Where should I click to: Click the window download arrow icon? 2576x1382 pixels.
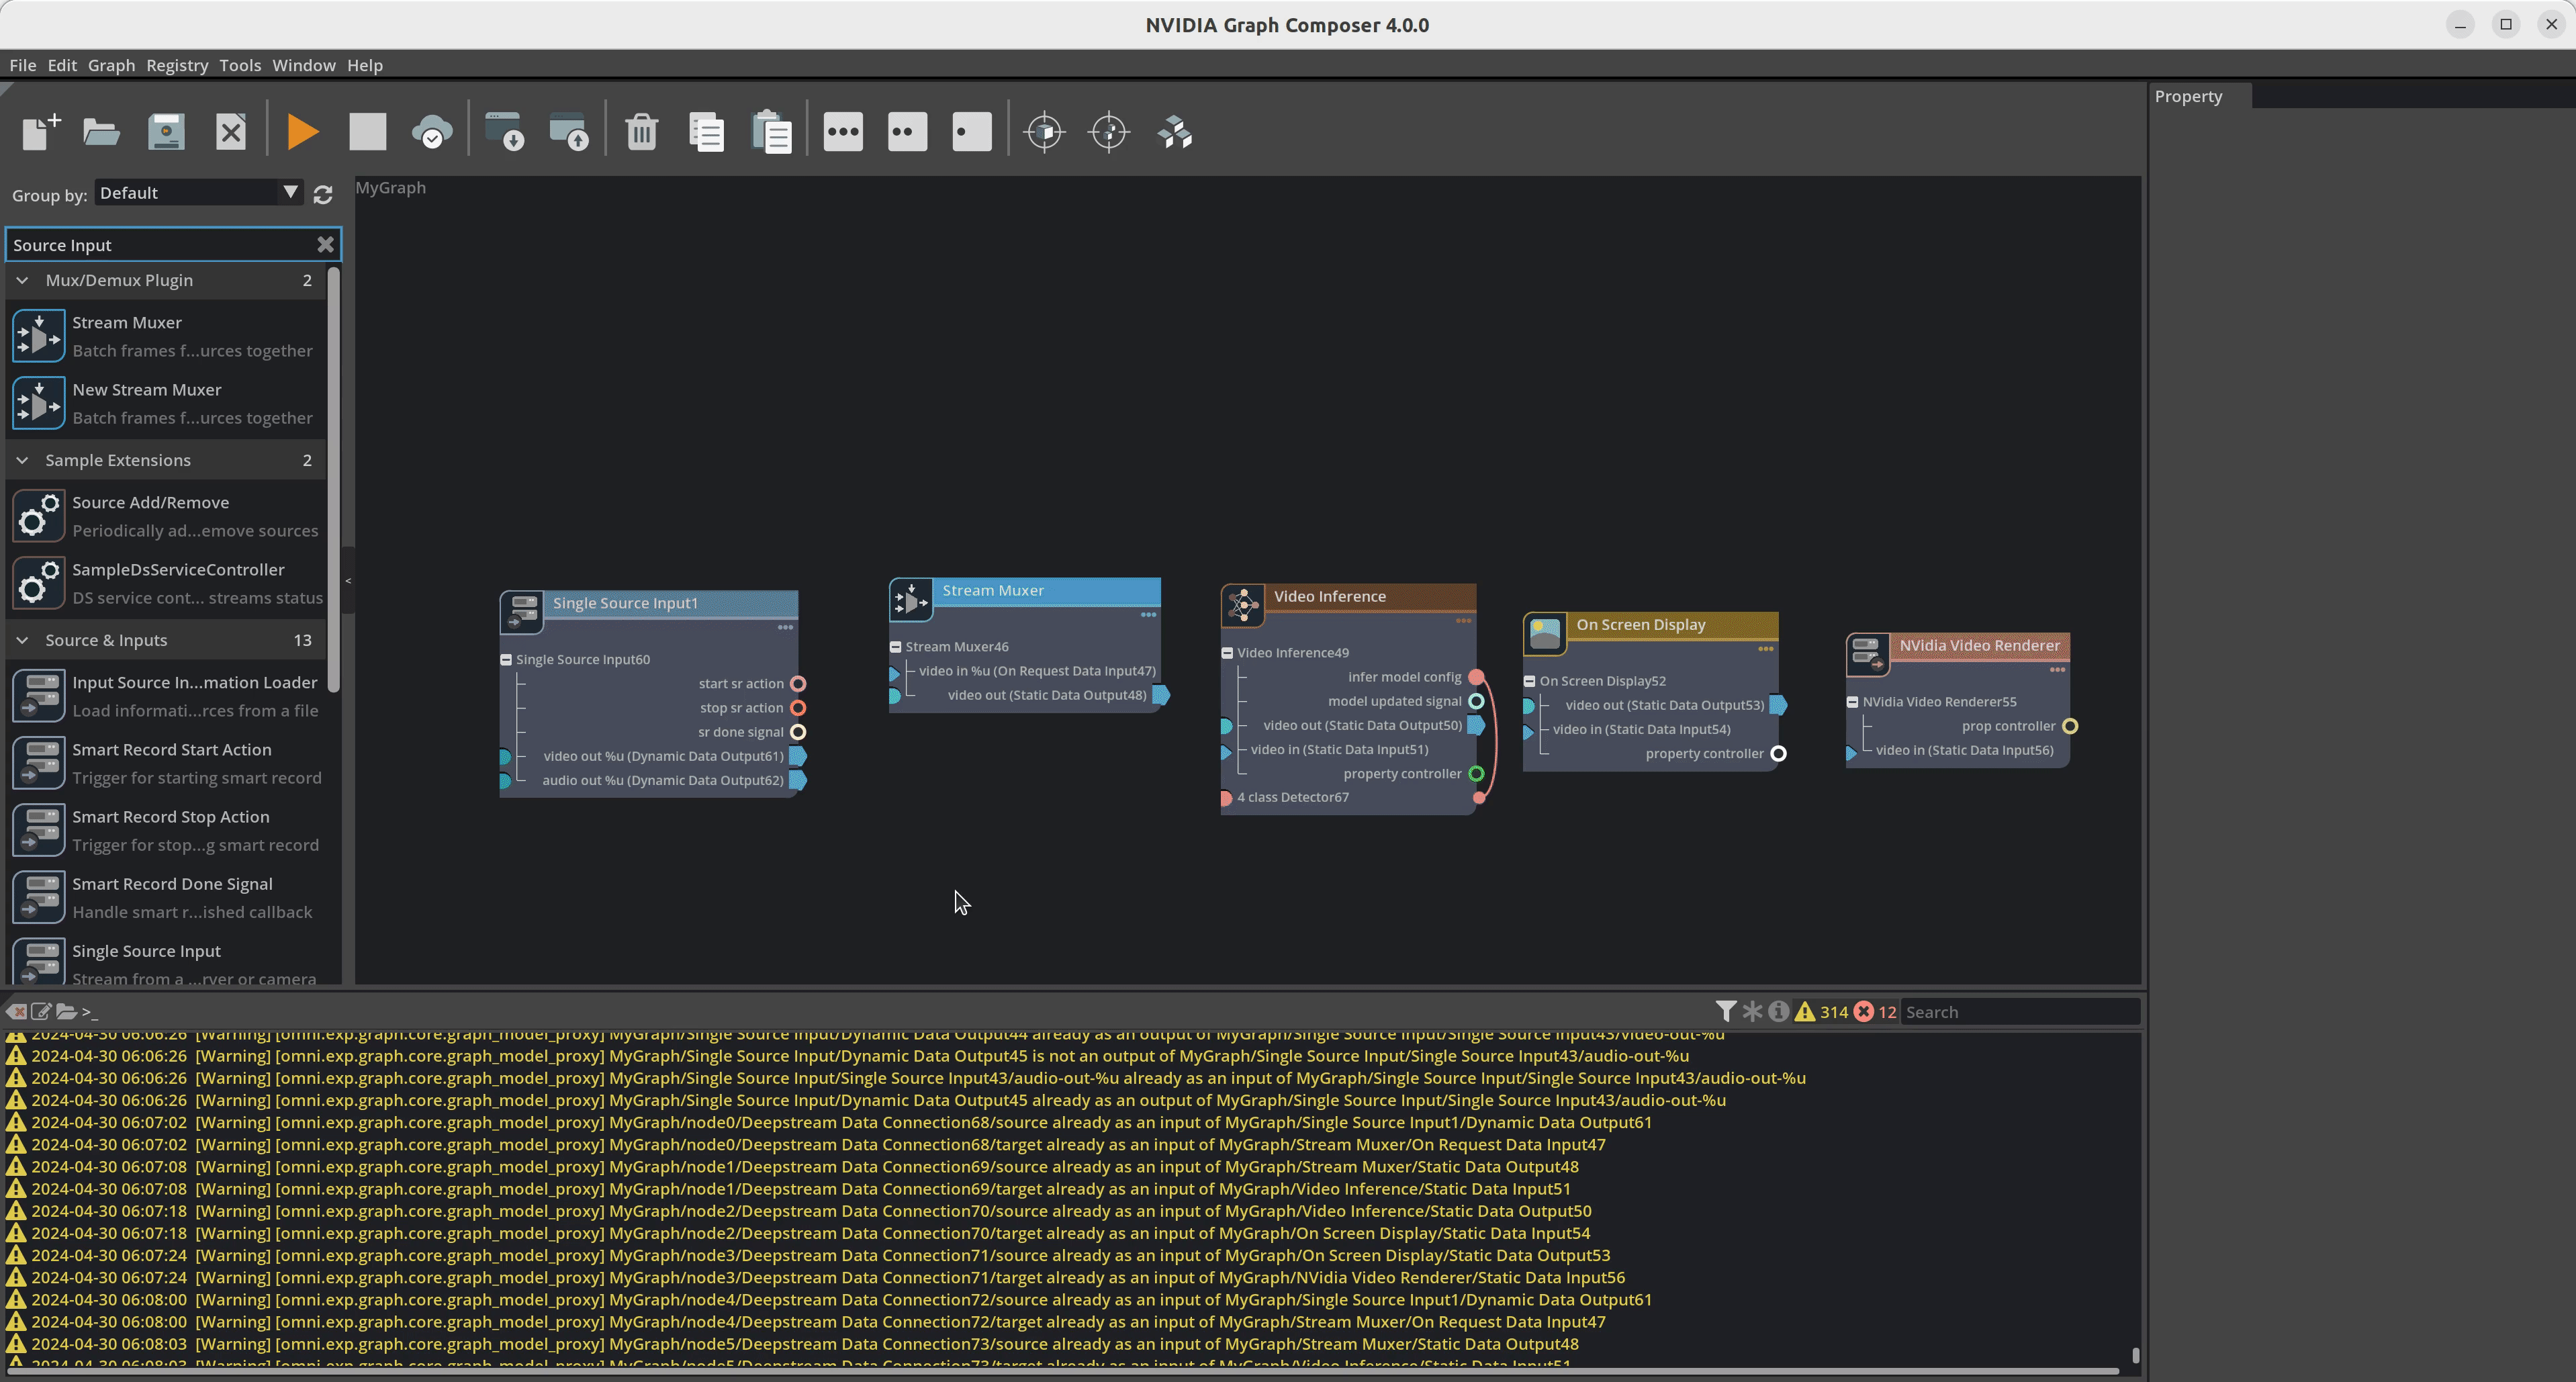[504, 131]
